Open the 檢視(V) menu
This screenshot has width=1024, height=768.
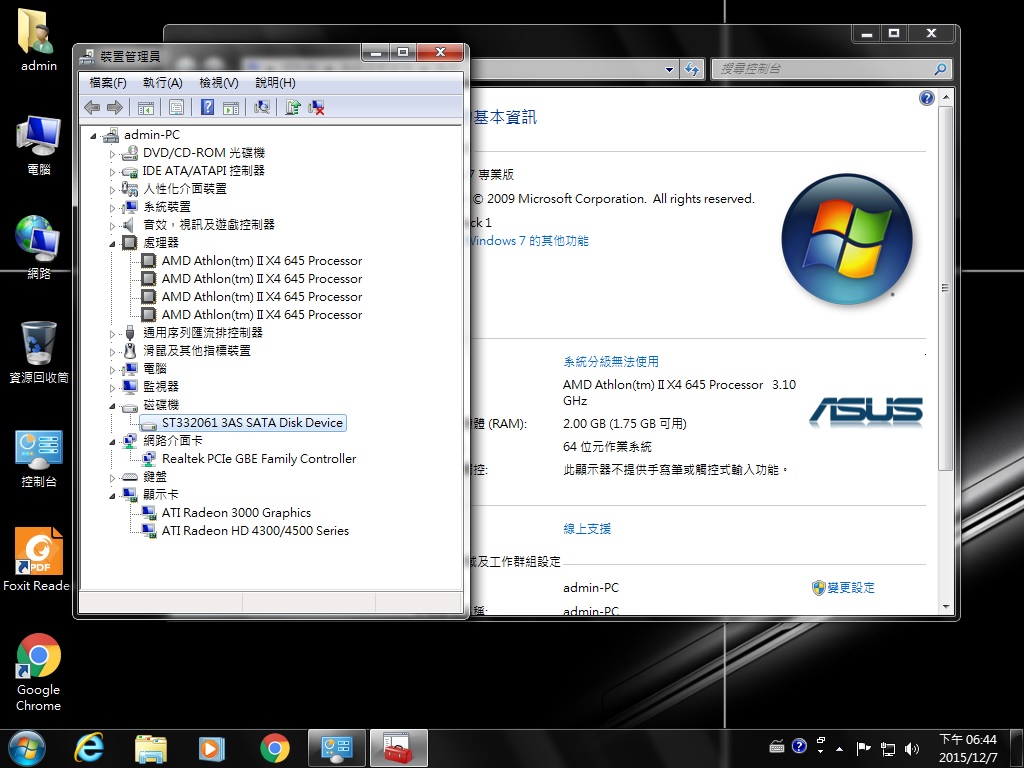pyautogui.click(x=218, y=83)
